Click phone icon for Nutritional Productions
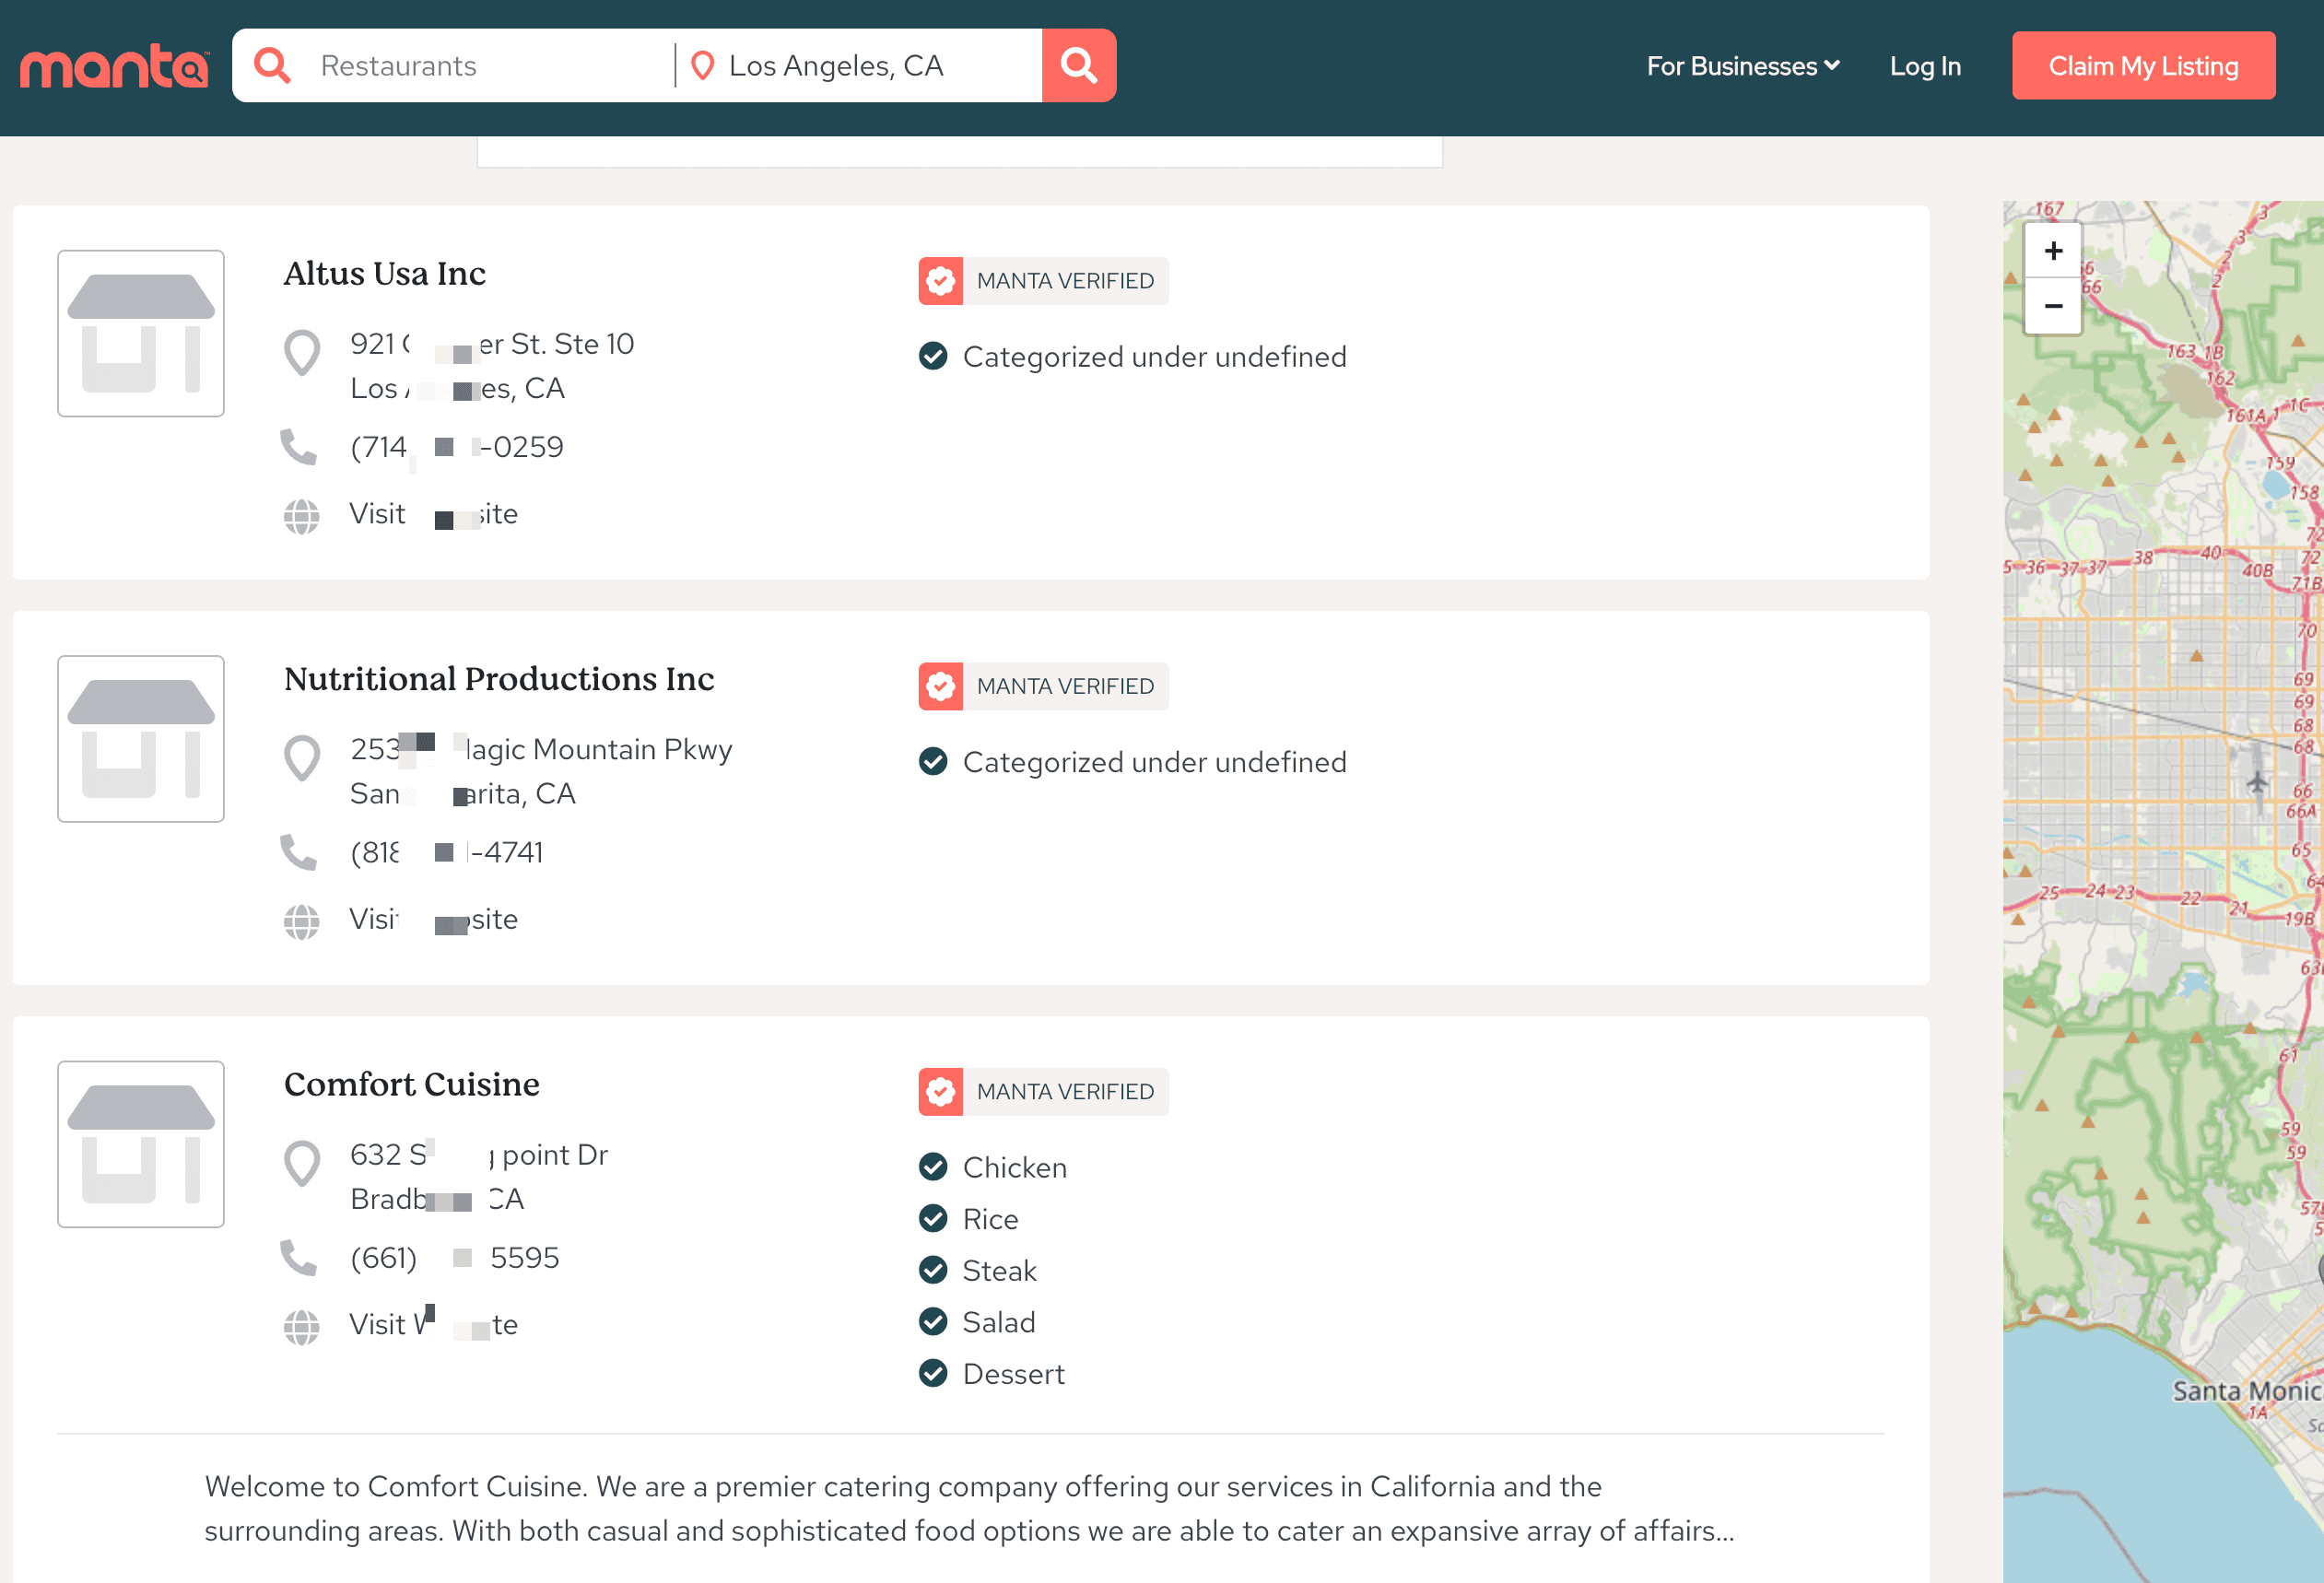Screen dimensions: 2324x1583 coord(298,852)
